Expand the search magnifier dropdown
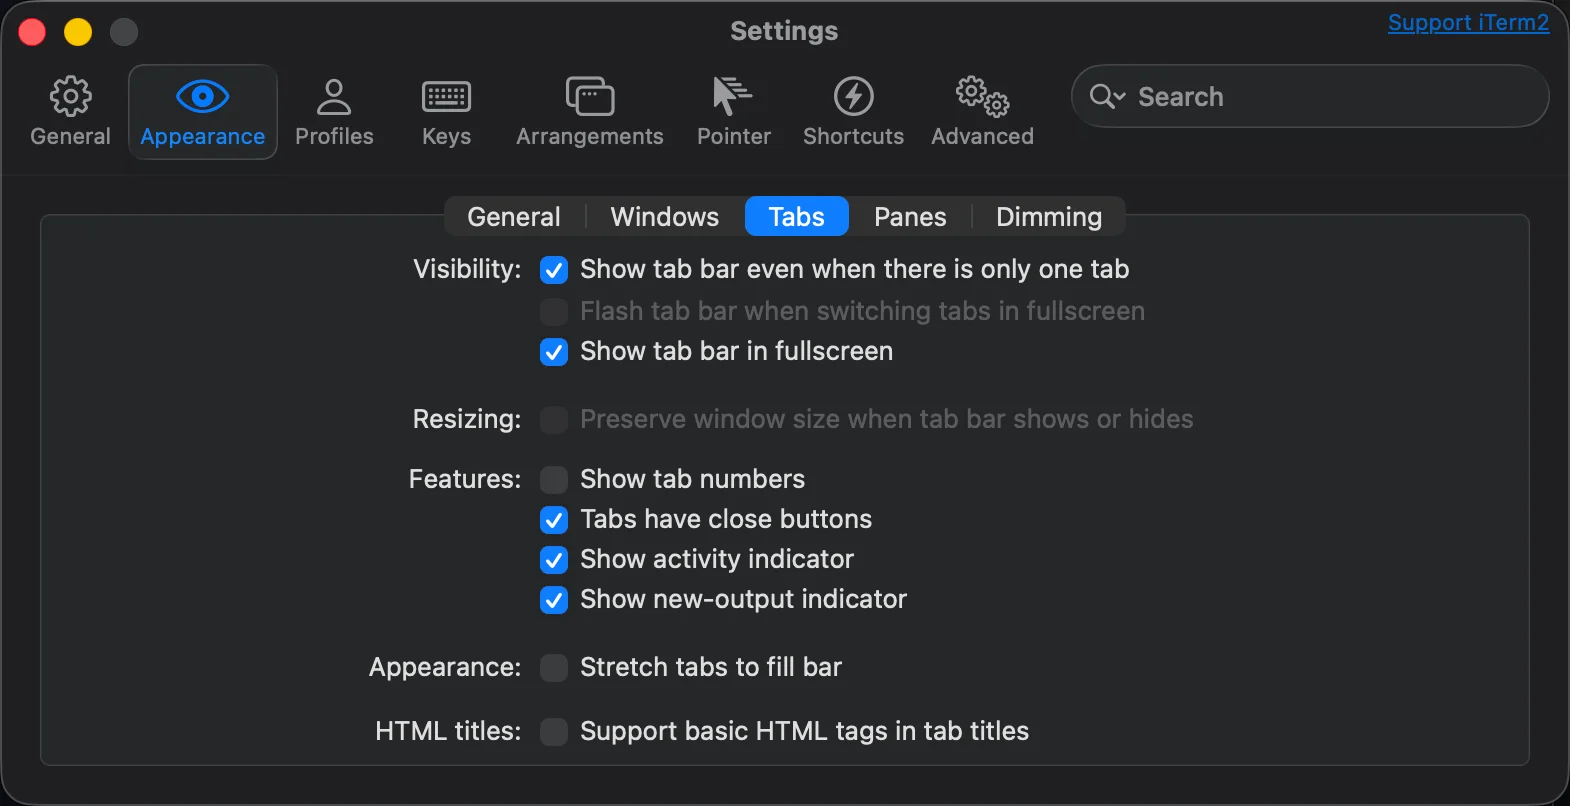This screenshot has width=1570, height=806. tap(1107, 97)
